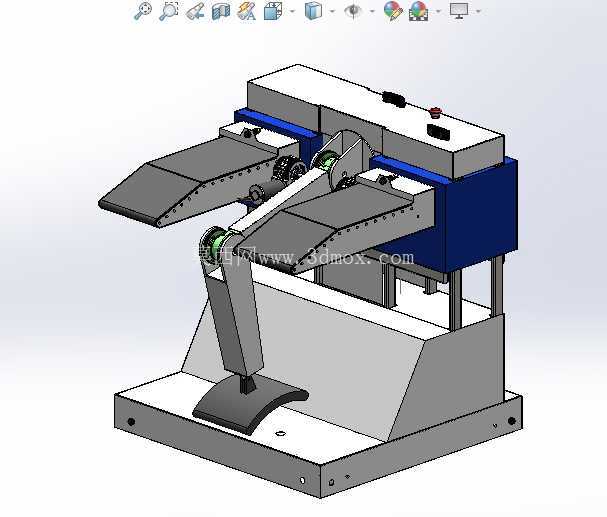
Task: Click the Edit Appearance icon
Action: (393, 11)
